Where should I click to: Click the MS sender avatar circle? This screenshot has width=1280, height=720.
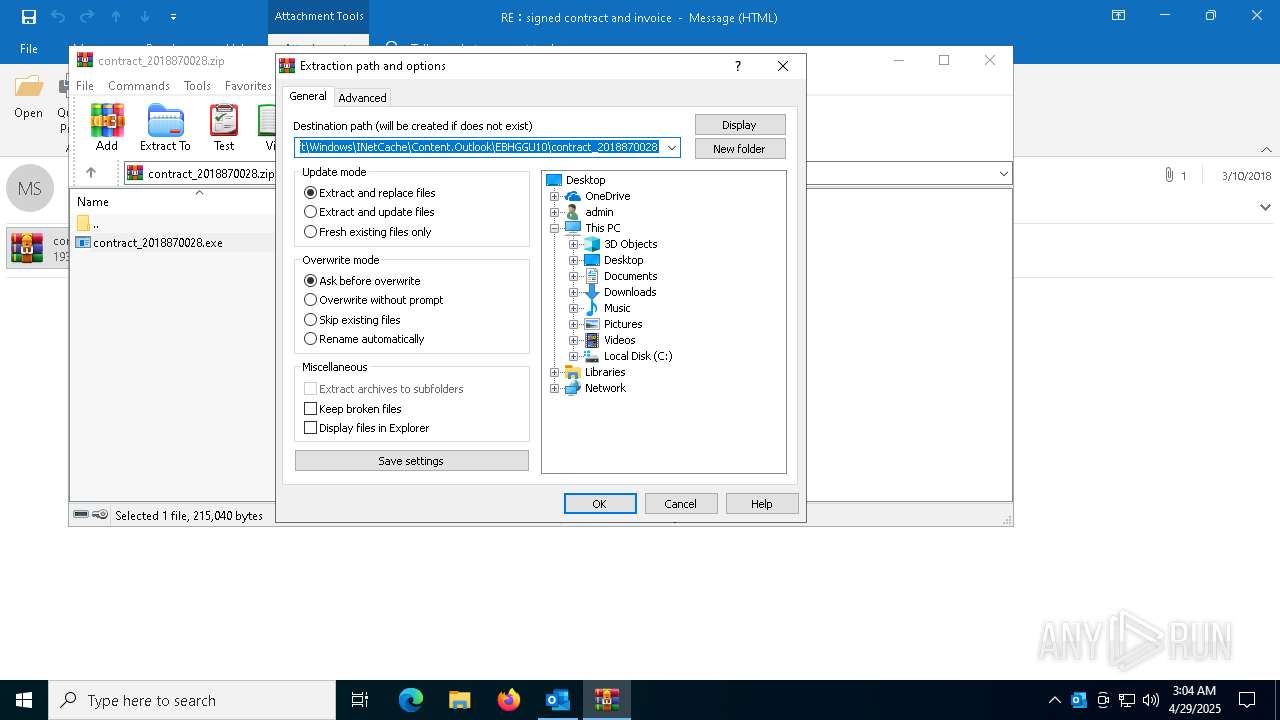coord(30,188)
